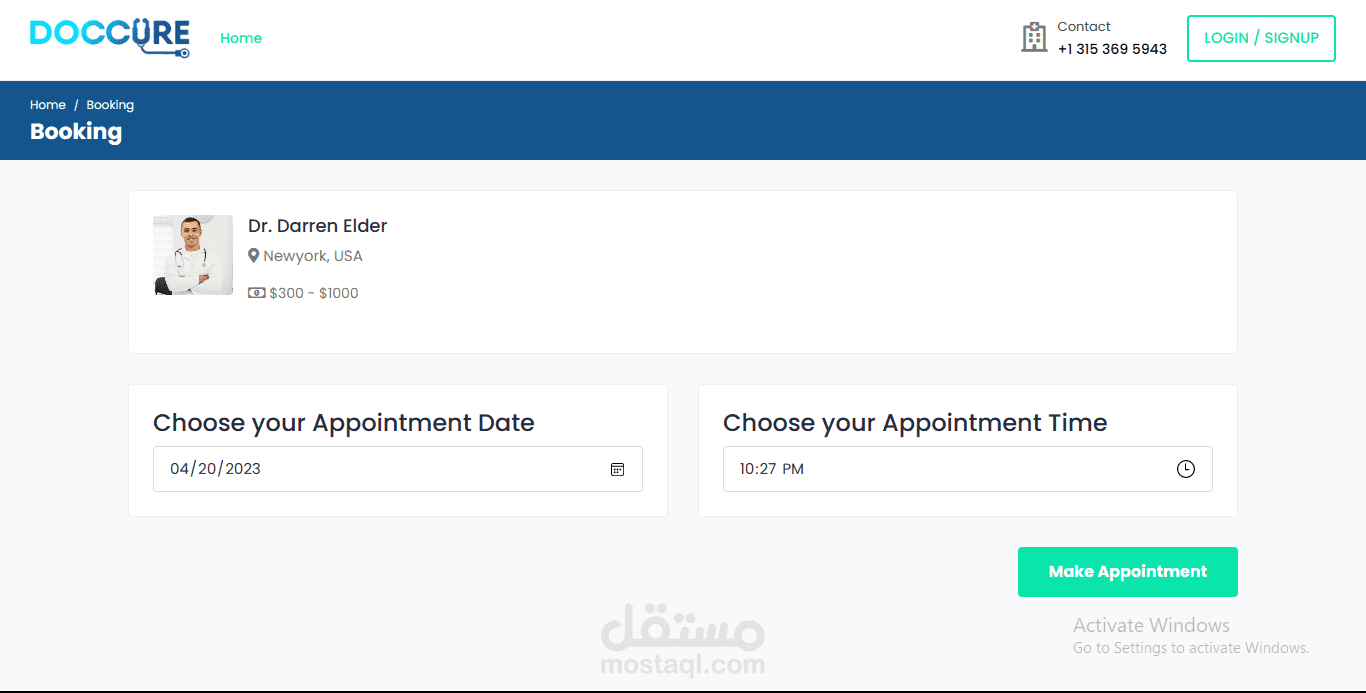Screen dimensions: 1366x693
Task: Click the building contact icon
Action: 1034,38
